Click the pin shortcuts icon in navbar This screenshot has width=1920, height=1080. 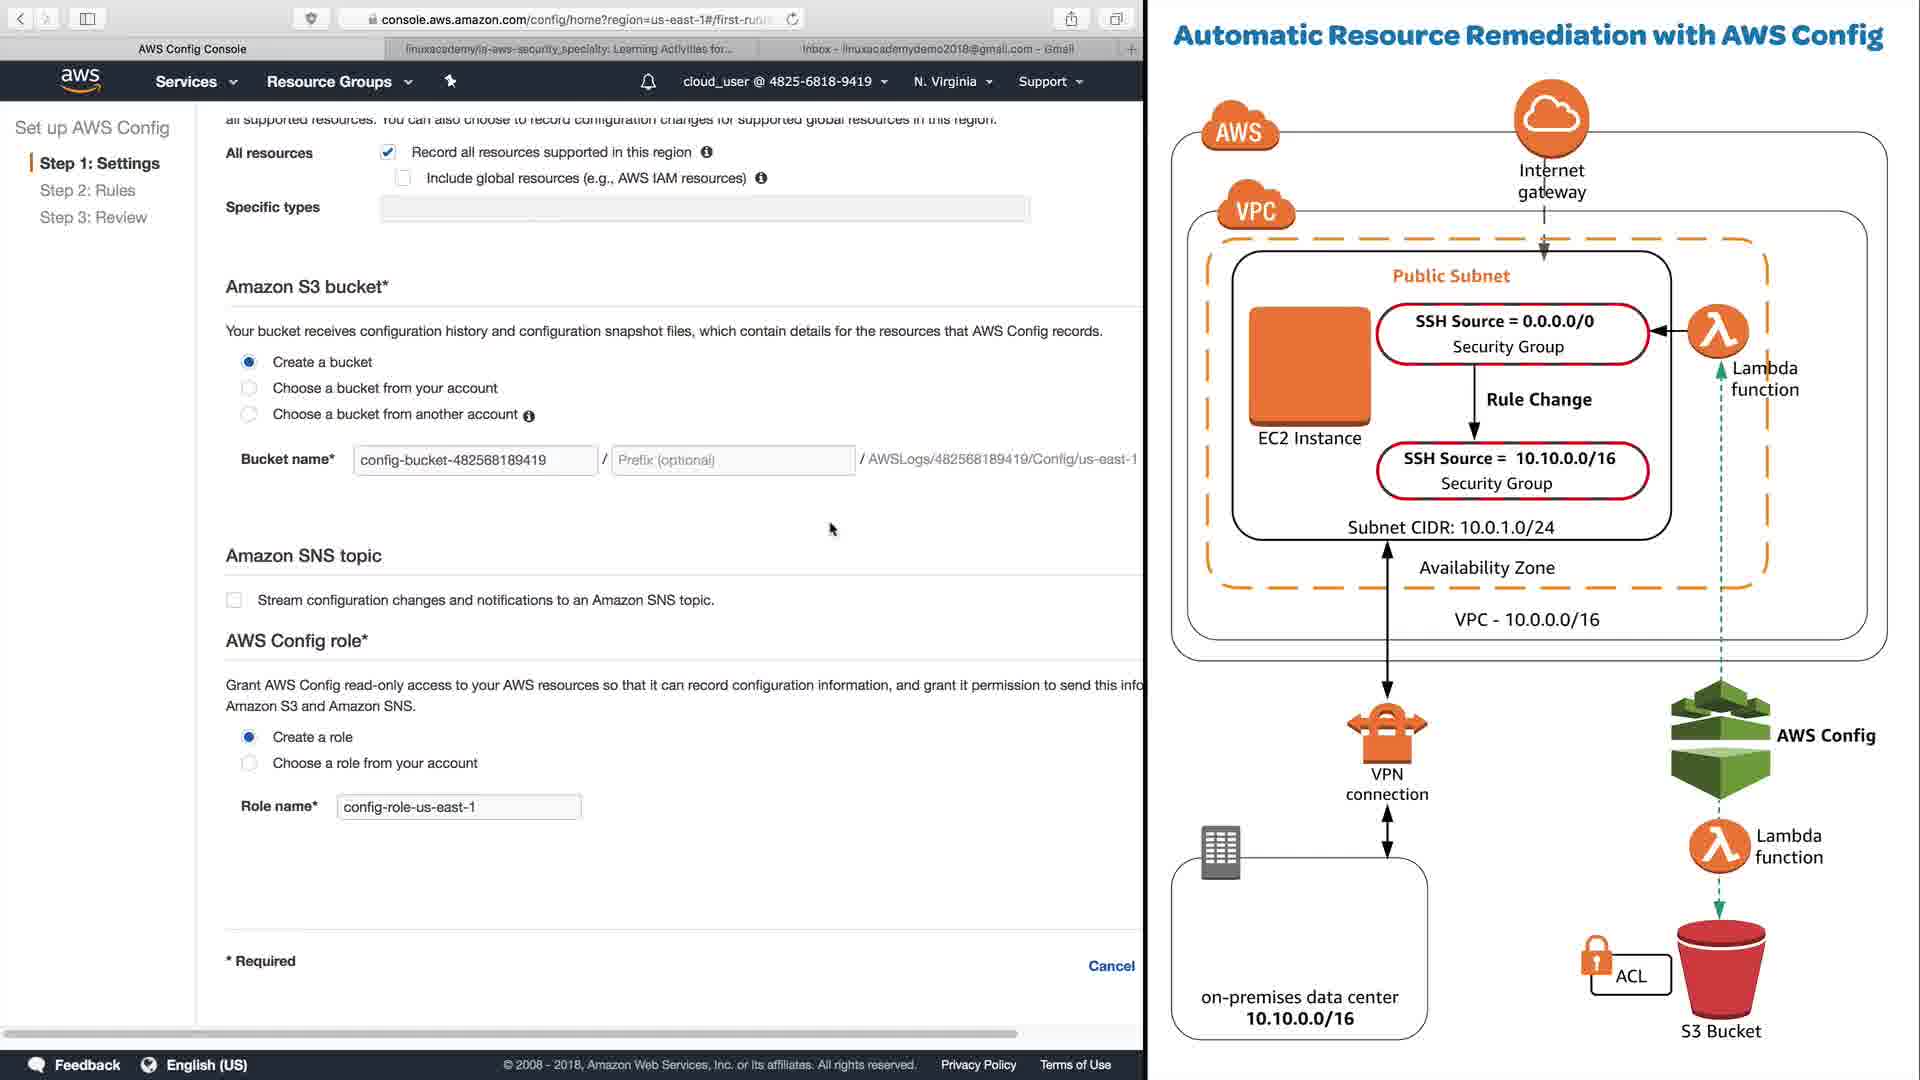[x=450, y=81]
